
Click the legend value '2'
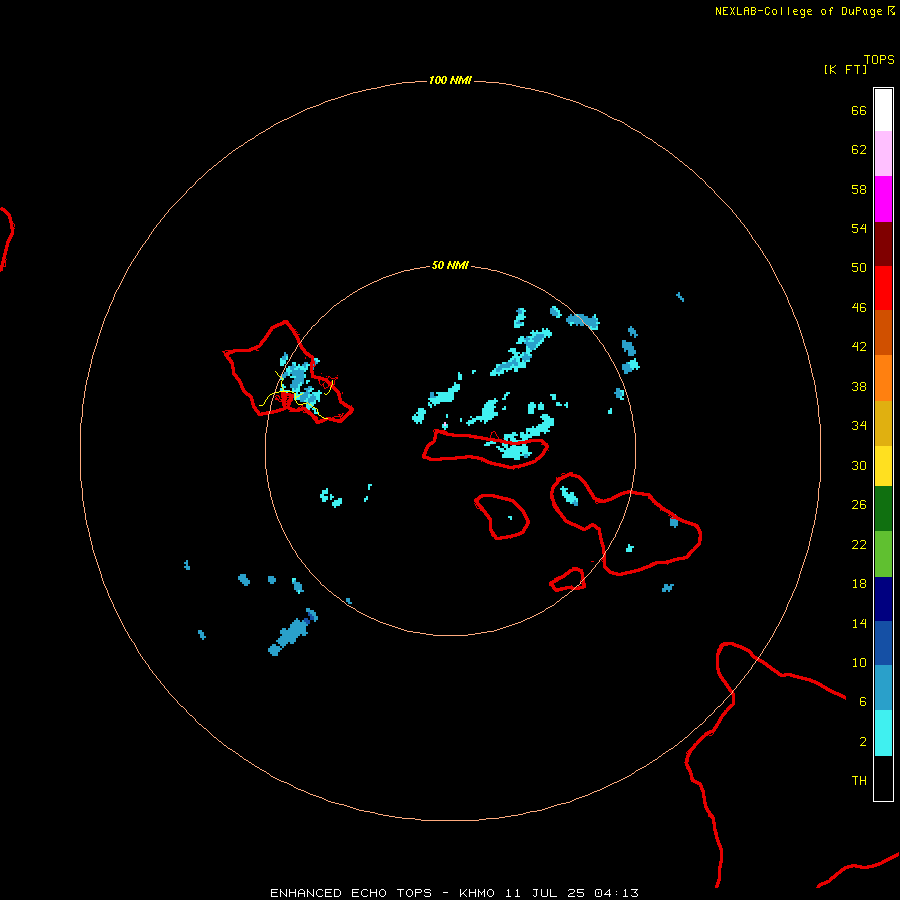click(863, 741)
